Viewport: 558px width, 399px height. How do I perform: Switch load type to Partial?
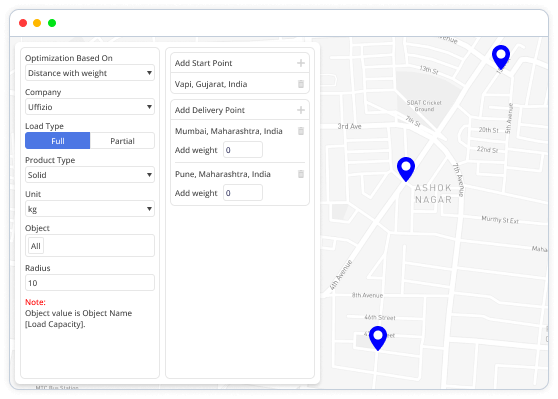pos(122,141)
